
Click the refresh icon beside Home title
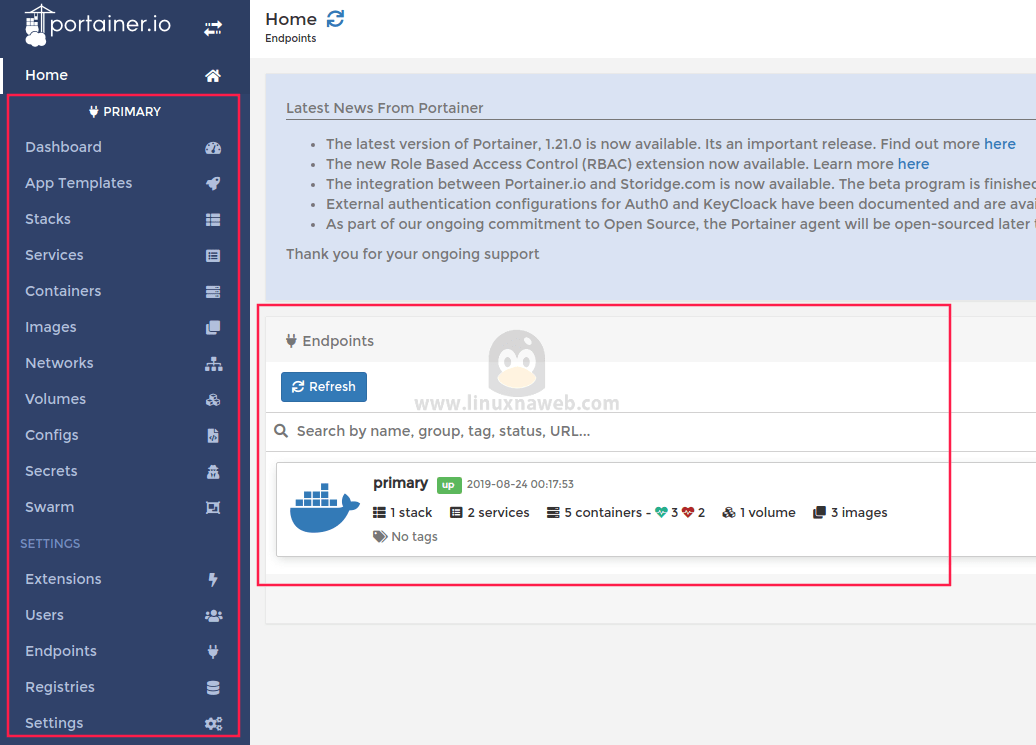point(336,18)
